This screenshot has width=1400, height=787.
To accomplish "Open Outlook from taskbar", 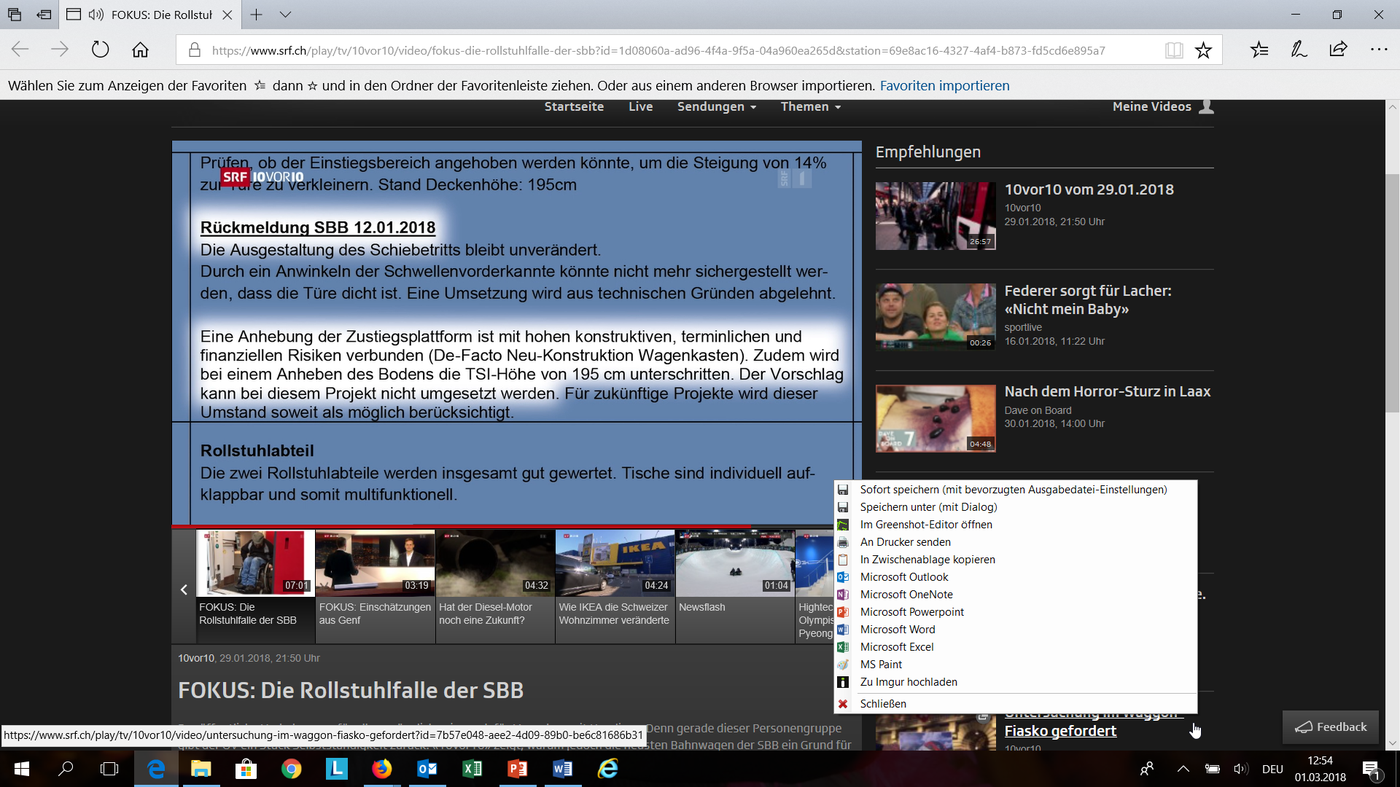I will [x=427, y=769].
